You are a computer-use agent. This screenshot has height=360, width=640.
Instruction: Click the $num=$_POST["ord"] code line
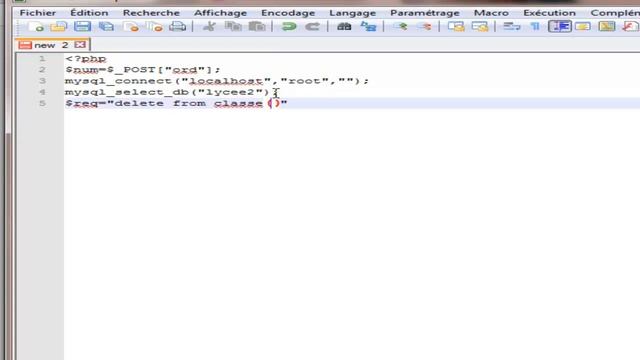pyautogui.click(x=143, y=70)
